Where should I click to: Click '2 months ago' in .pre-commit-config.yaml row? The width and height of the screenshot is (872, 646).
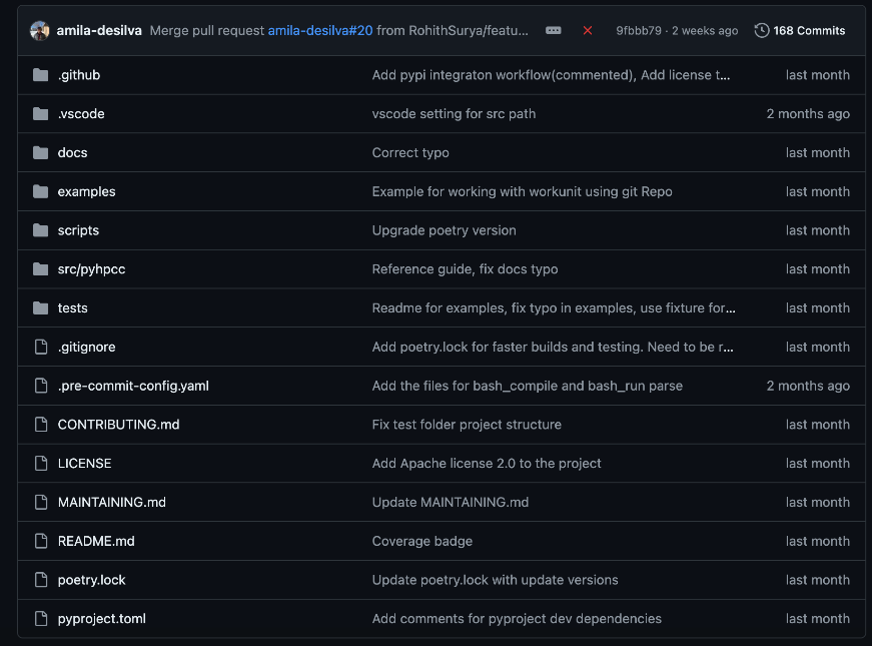click(x=808, y=386)
